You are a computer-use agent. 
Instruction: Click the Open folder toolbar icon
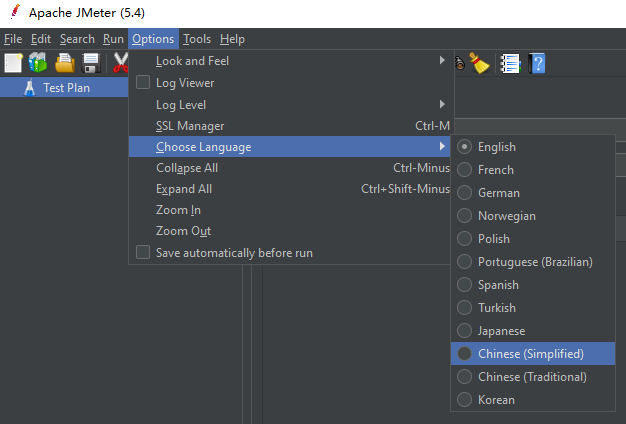click(x=65, y=63)
